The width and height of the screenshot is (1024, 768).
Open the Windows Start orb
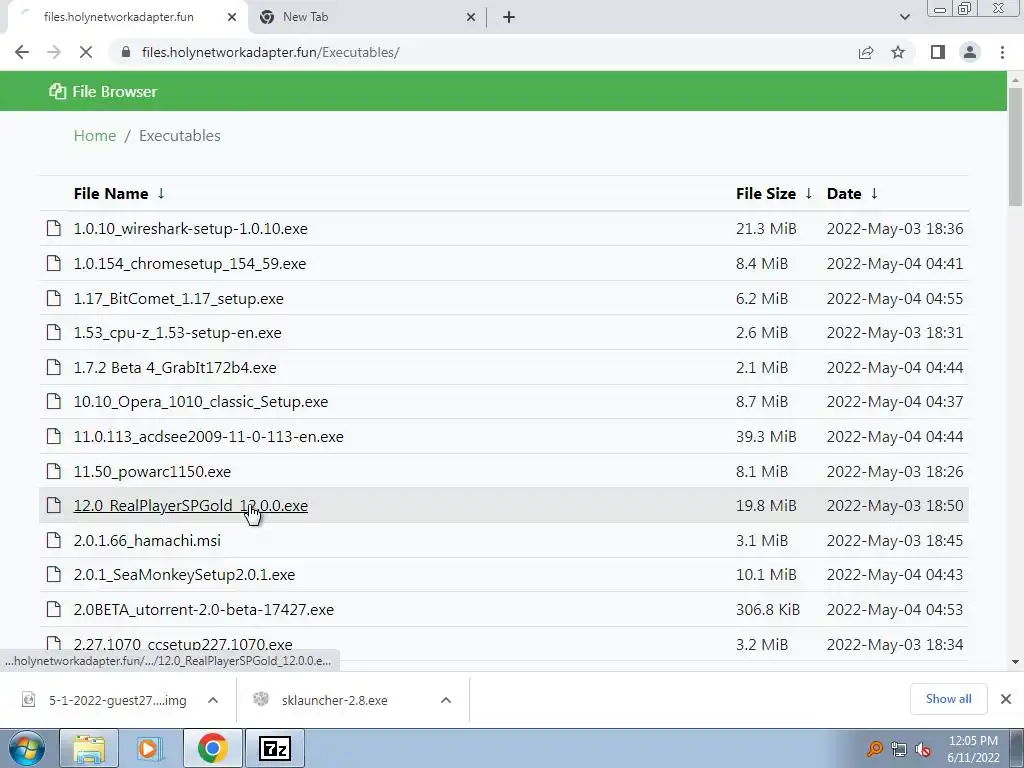click(26, 748)
